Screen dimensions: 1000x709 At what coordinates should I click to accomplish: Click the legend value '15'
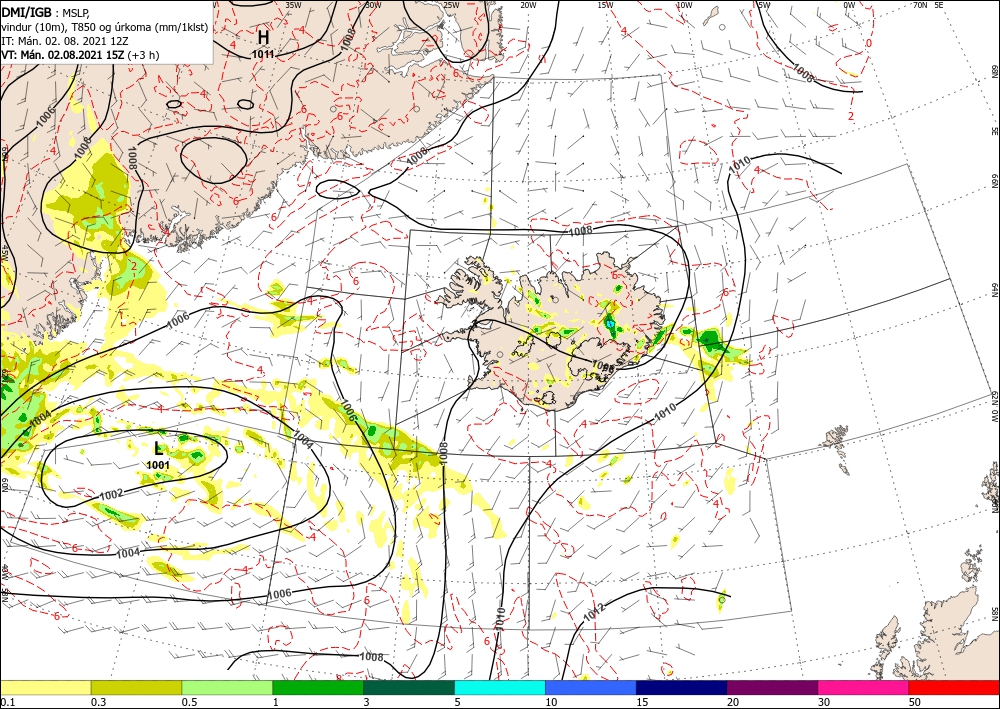click(642, 702)
